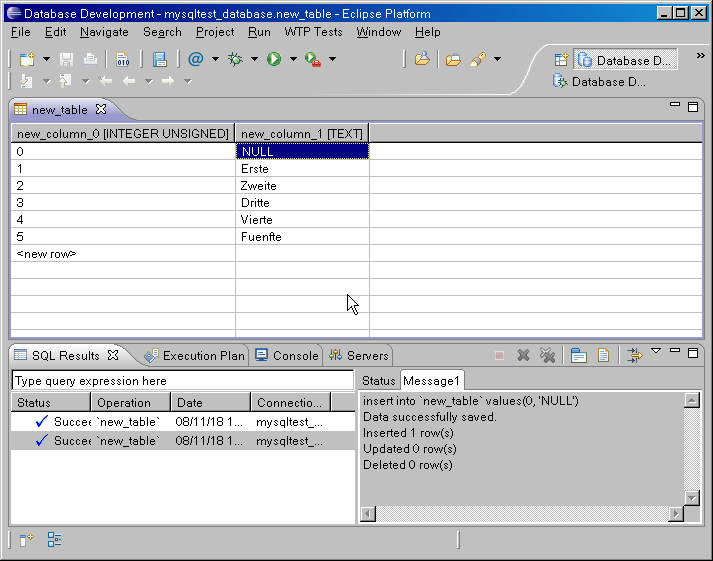Click the green Run button icon
Screen dimensions: 713x561
tap(274, 60)
